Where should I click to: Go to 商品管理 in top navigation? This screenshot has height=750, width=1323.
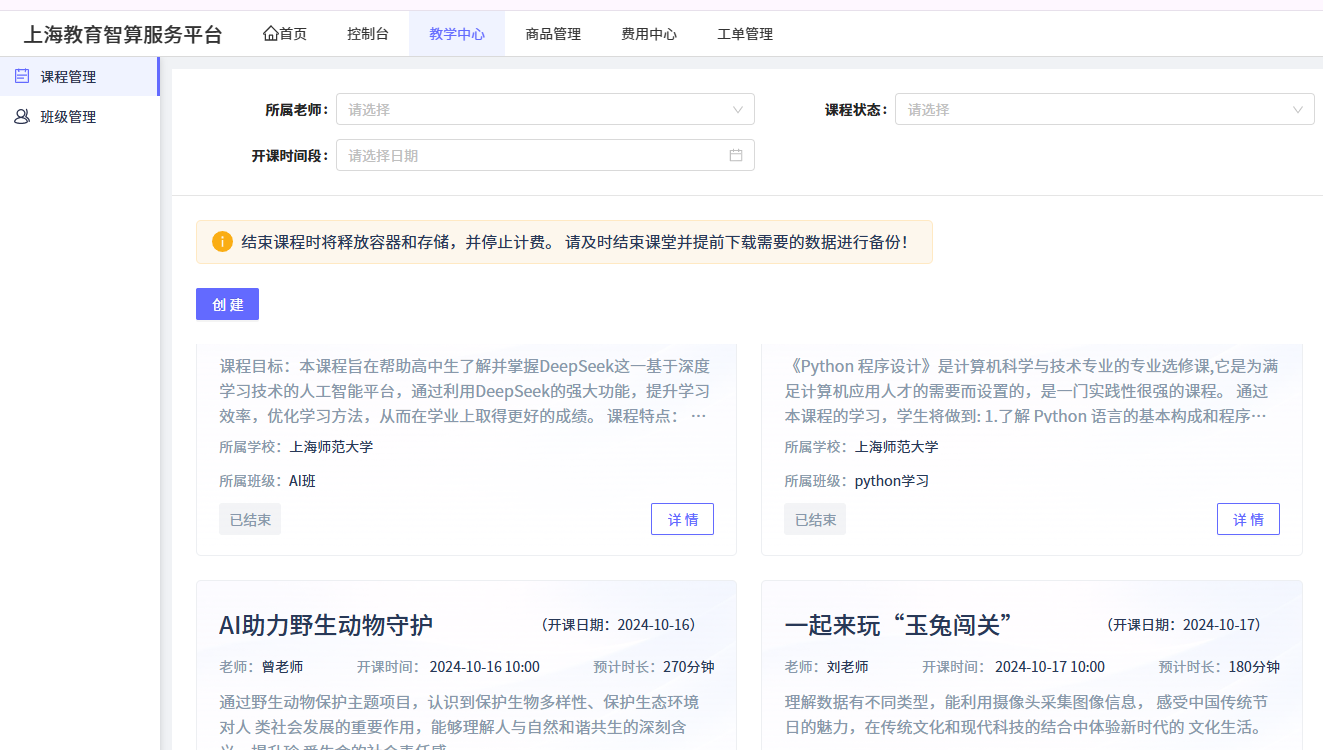click(553, 34)
